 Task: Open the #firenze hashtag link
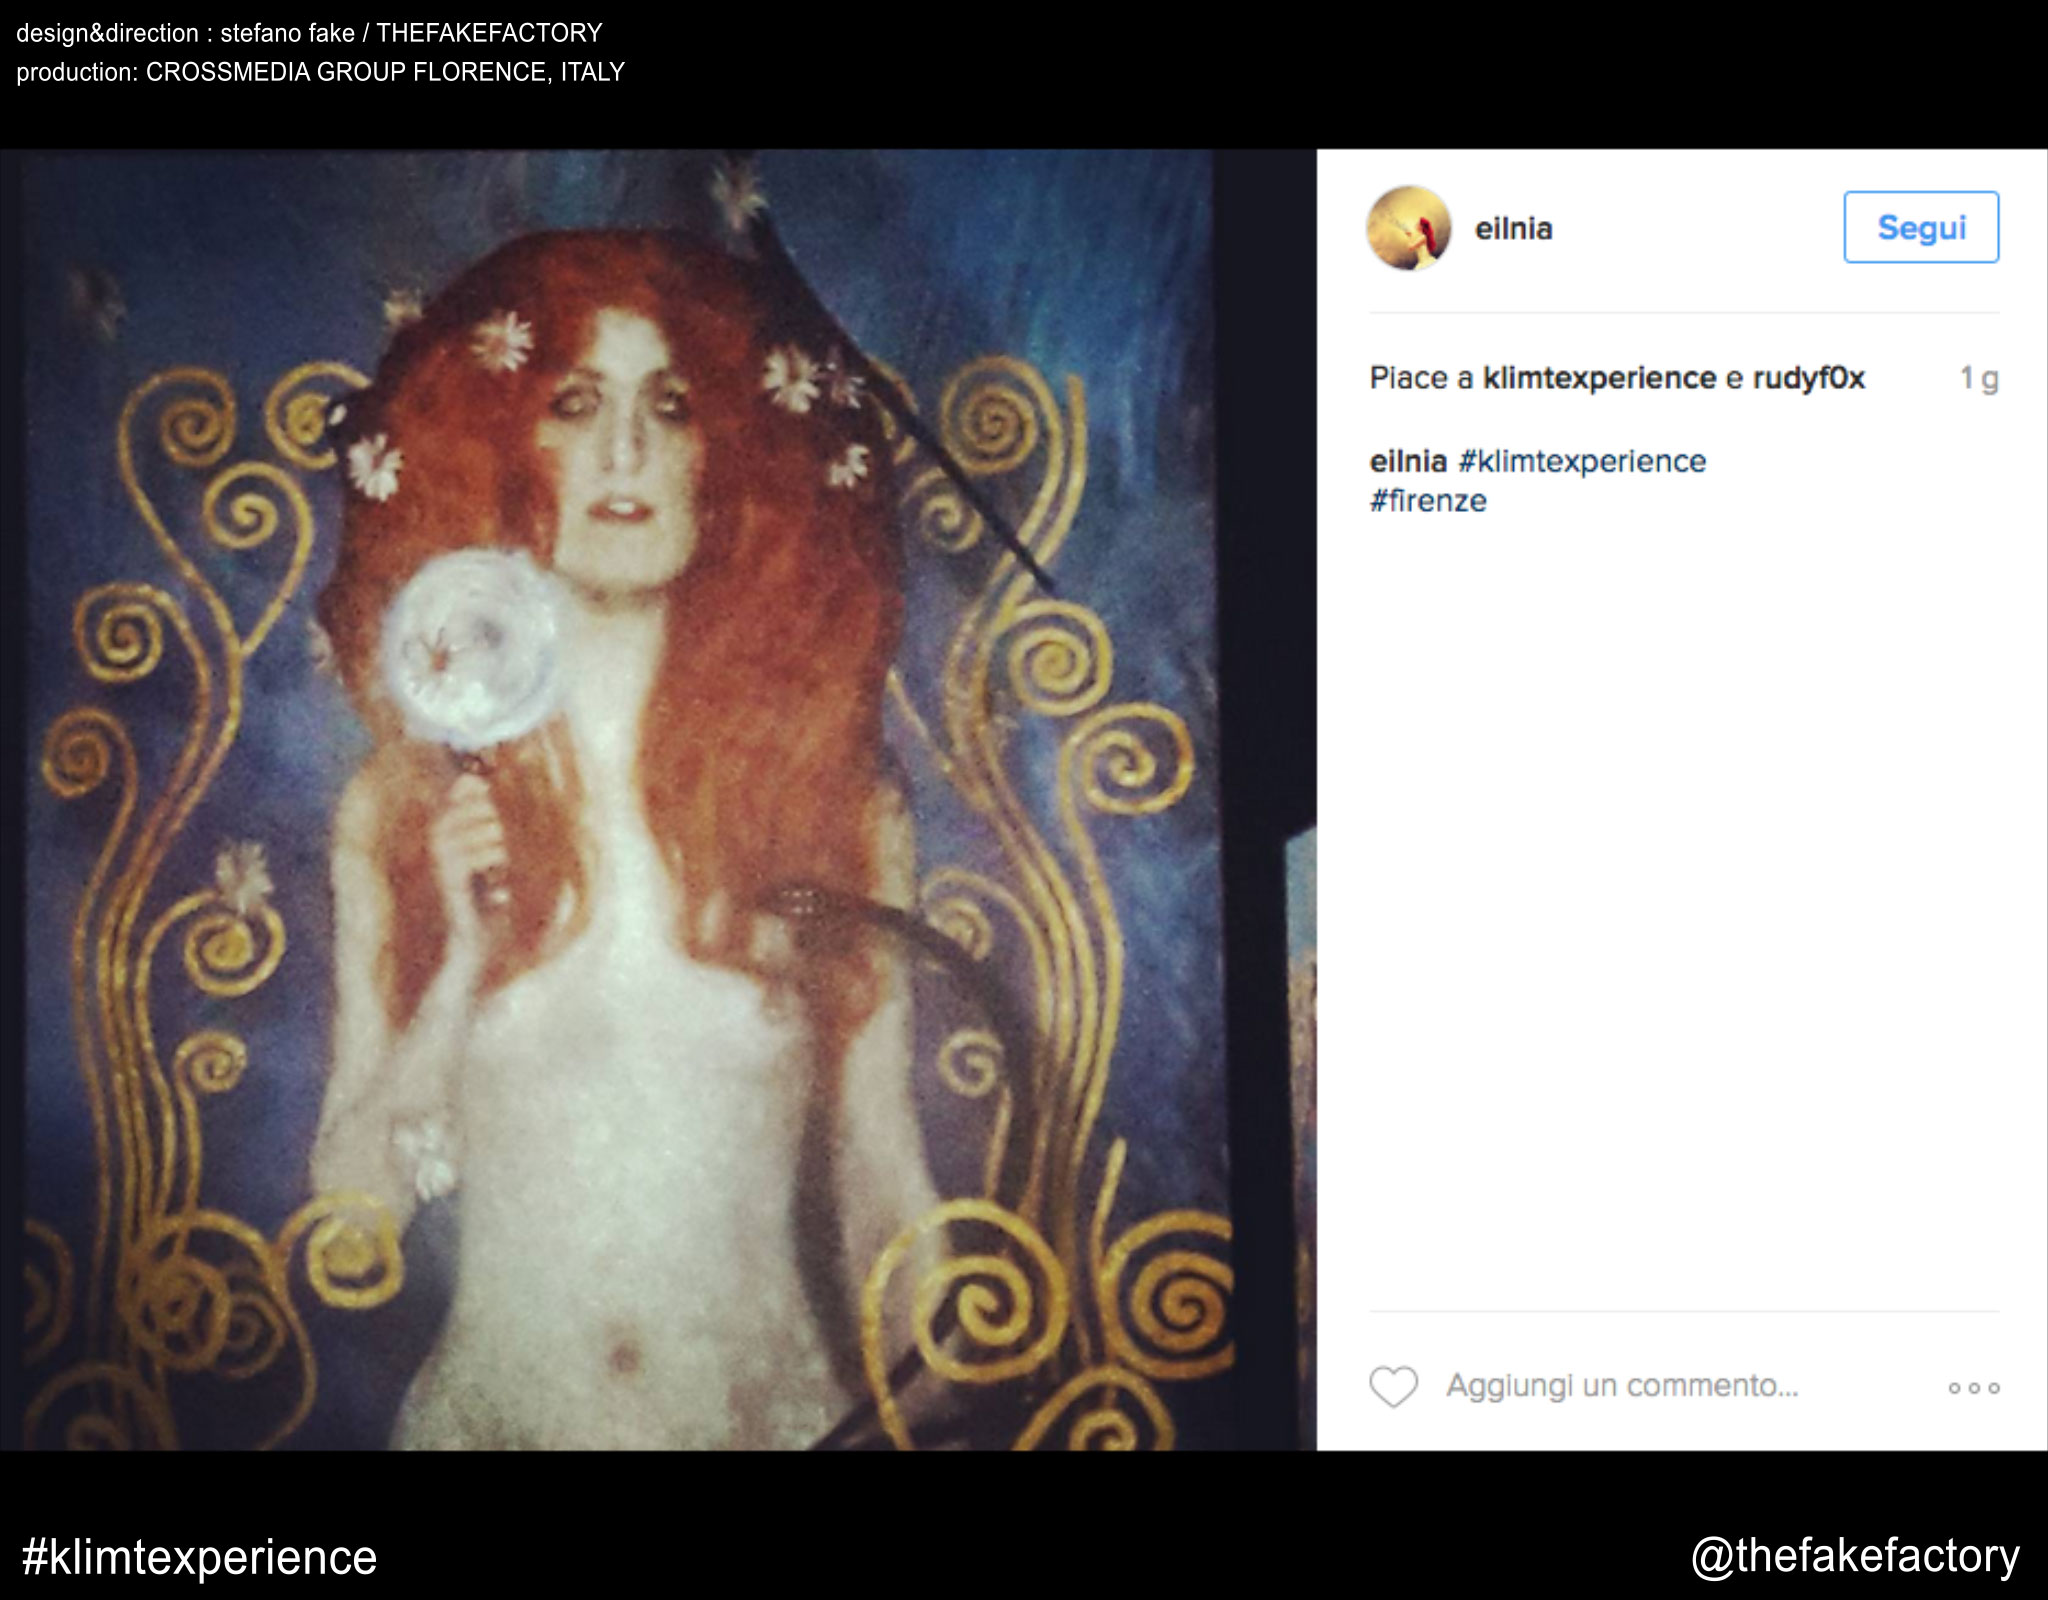1428,501
